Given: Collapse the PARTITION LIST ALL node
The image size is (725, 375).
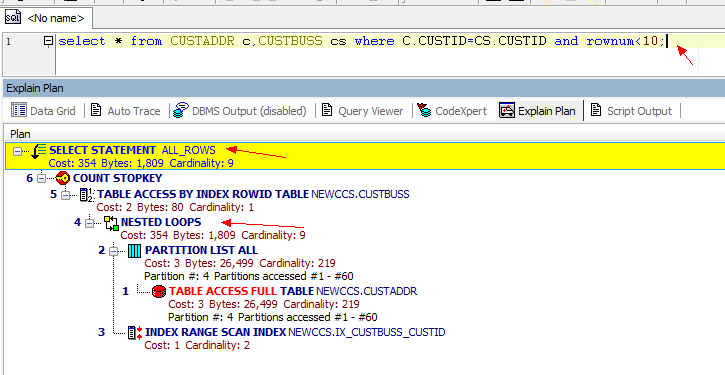Looking at the screenshot, I should [114, 251].
